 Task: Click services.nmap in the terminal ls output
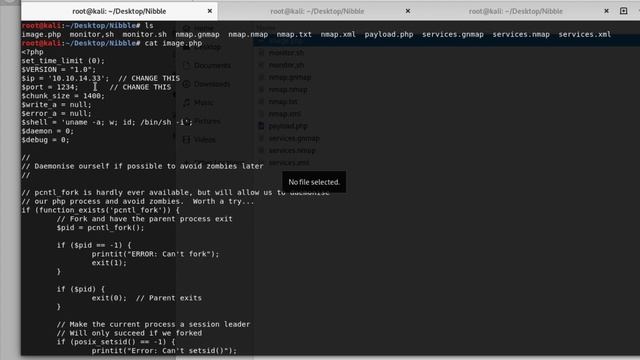521,35
